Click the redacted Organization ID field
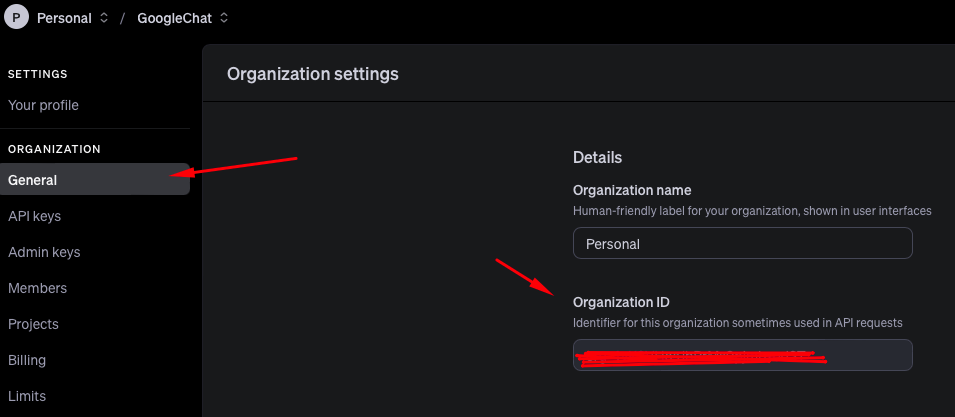 pos(742,355)
